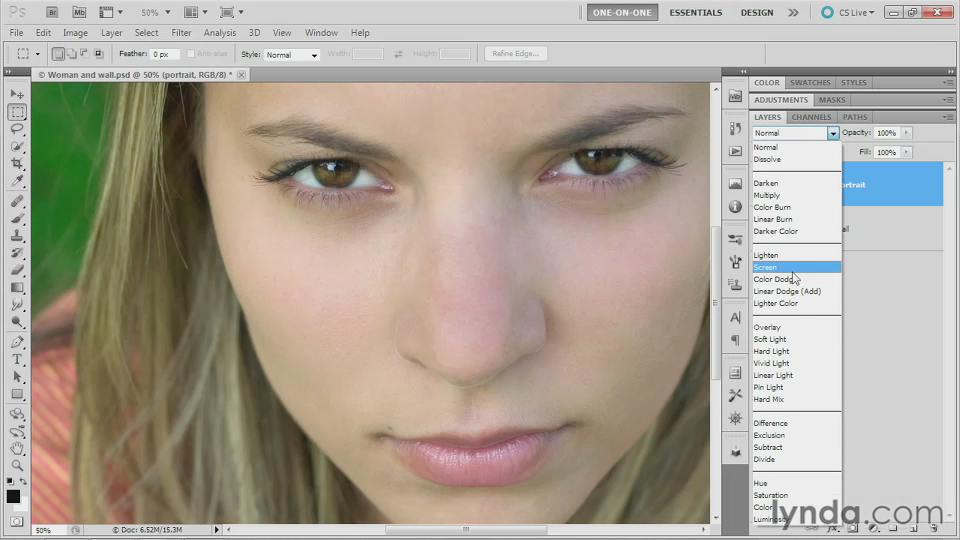Image resolution: width=960 pixels, height=540 pixels.
Task: Choose Soft Light blend mode
Action: tap(797, 339)
